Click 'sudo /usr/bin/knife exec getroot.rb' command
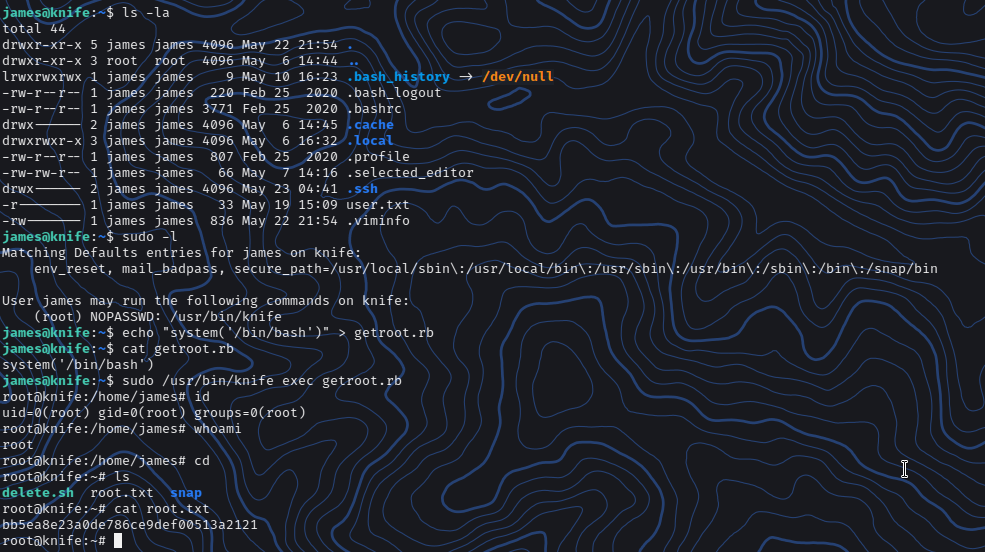 pyautogui.click(x=262, y=381)
